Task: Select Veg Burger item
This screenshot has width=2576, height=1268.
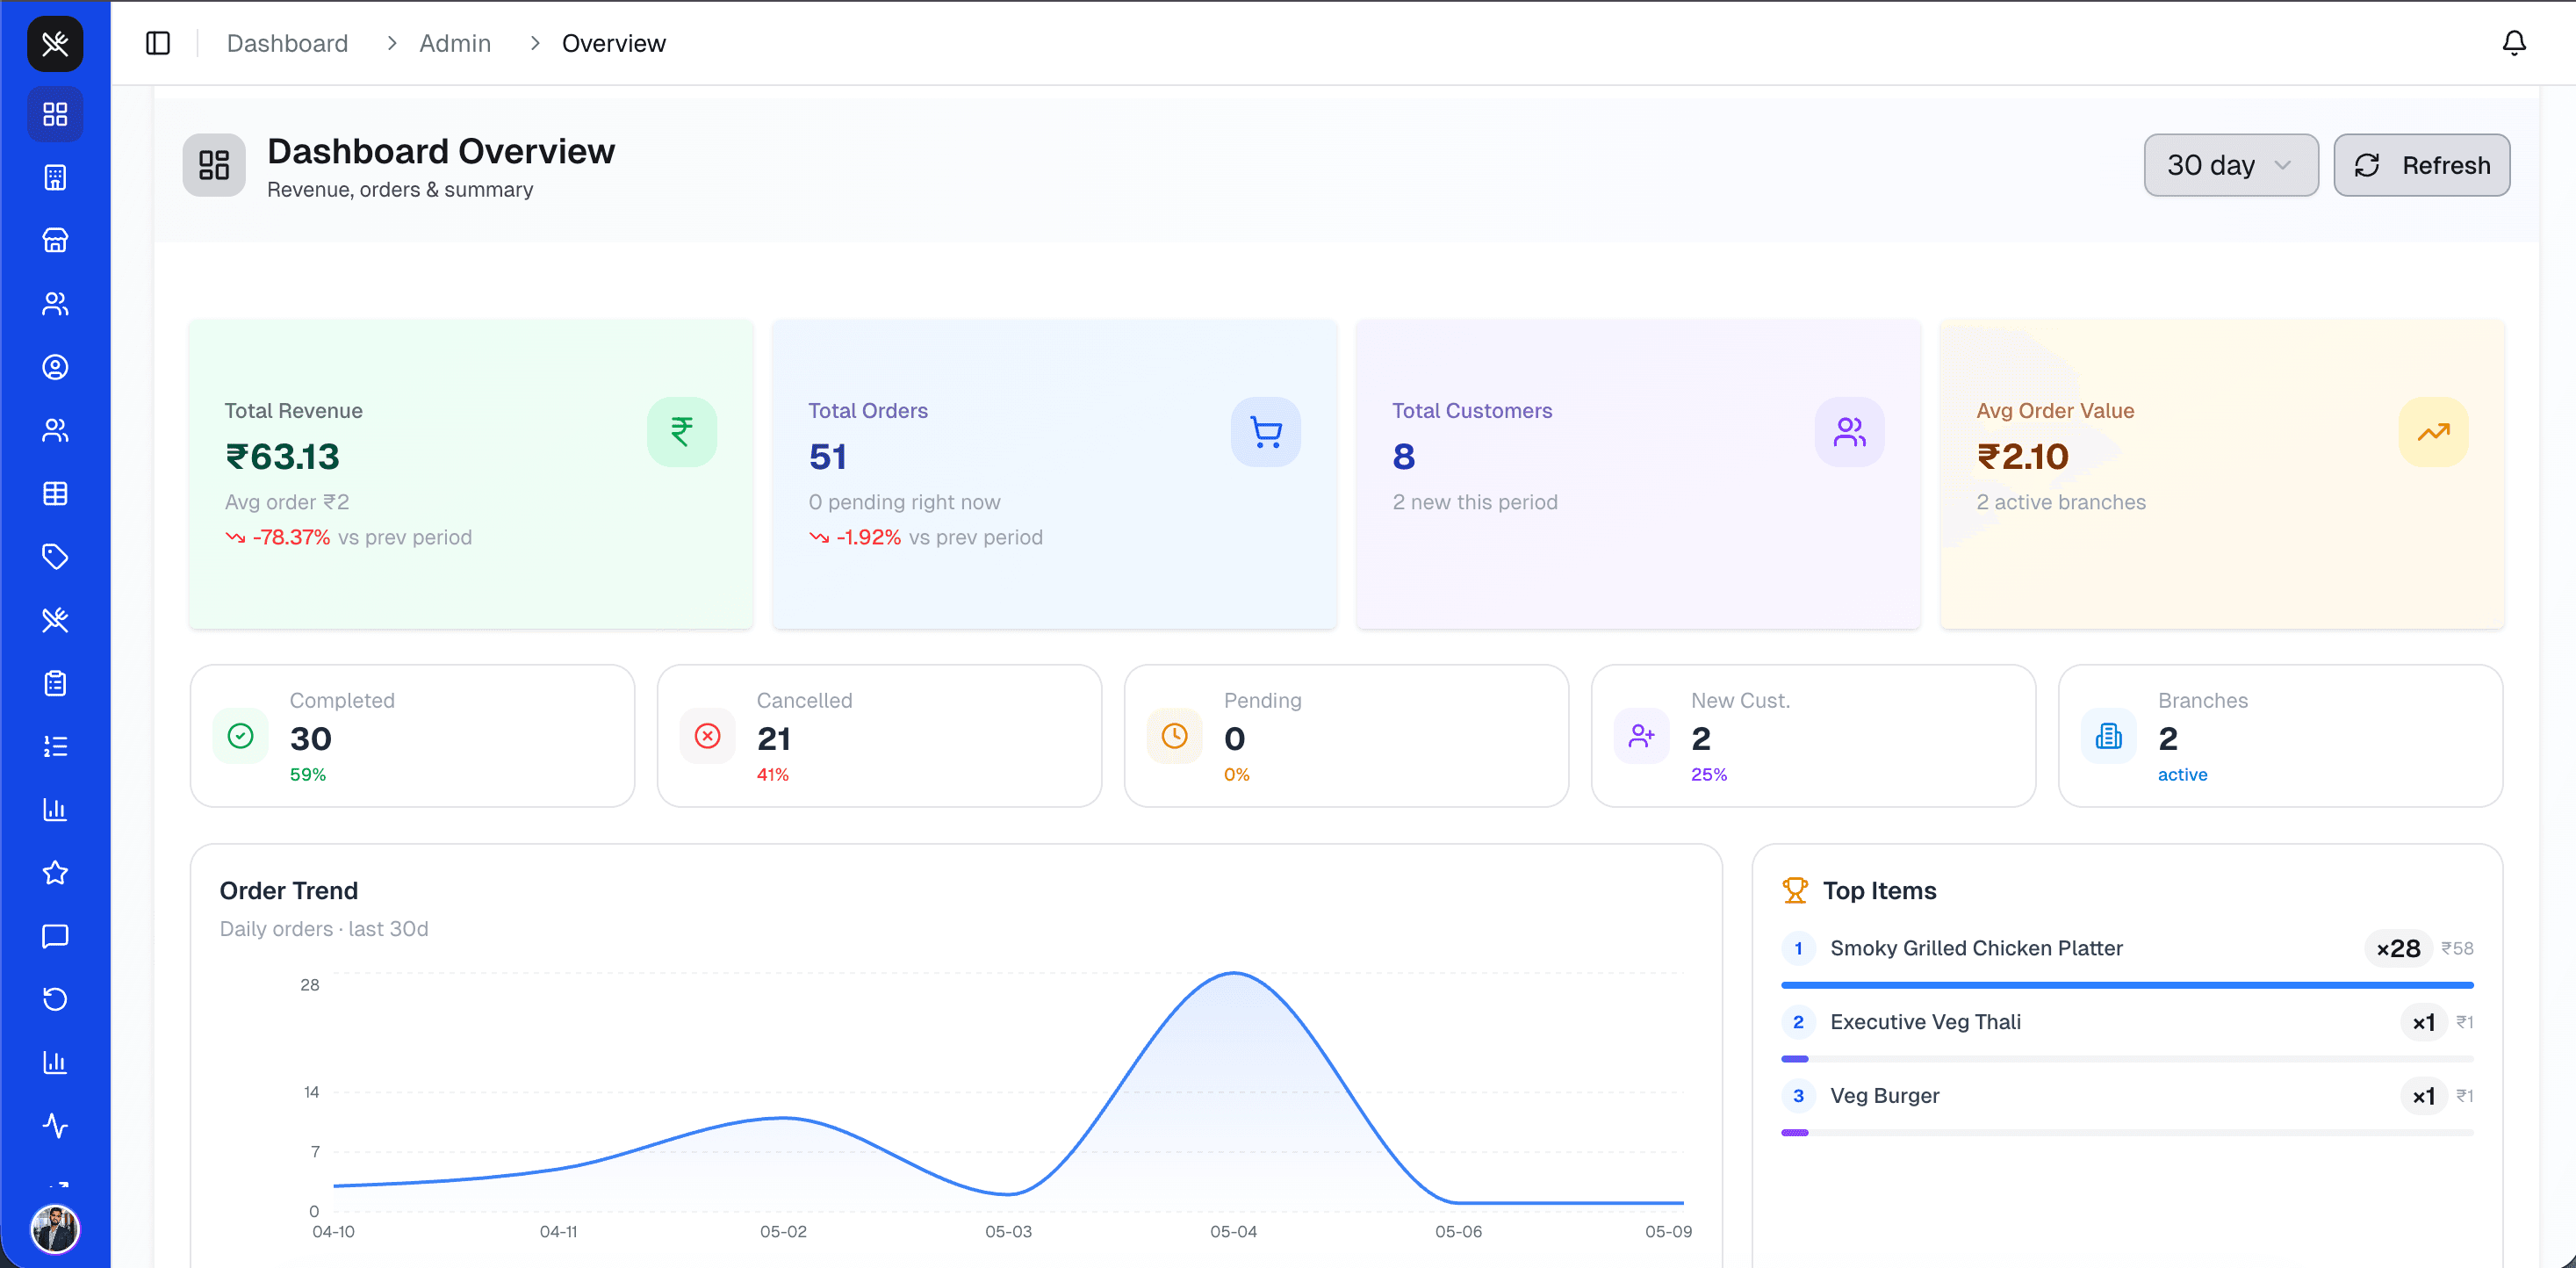Action: [1884, 1096]
